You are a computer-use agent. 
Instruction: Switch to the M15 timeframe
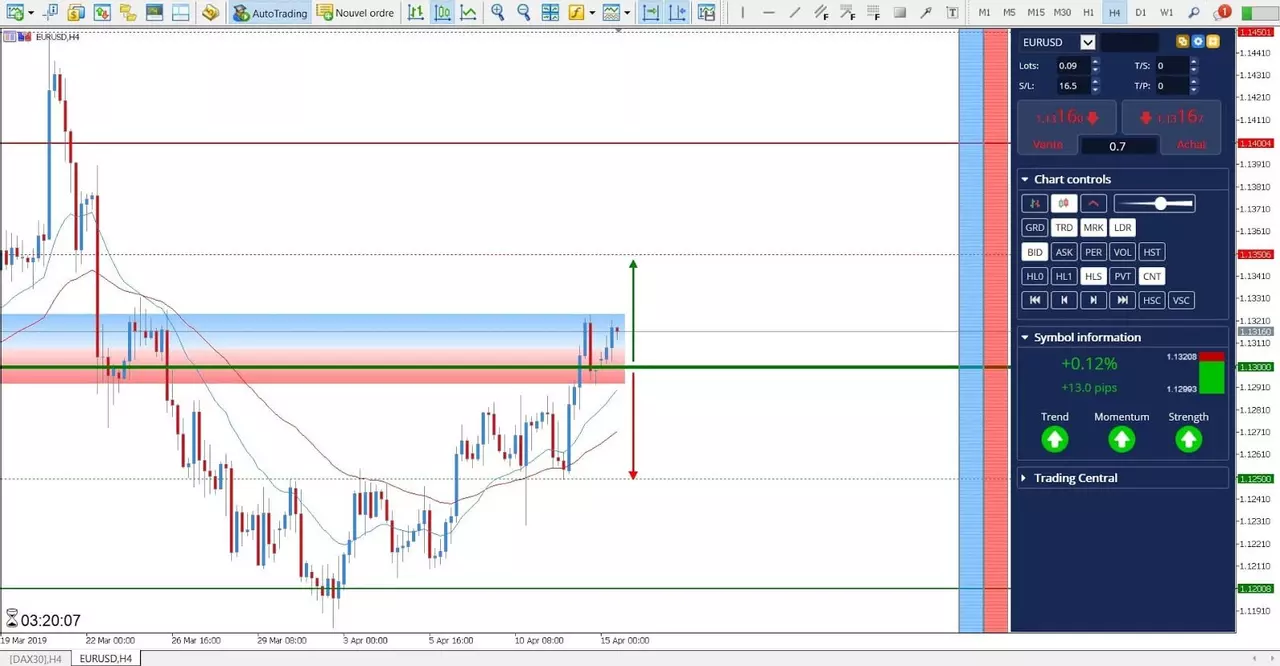point(1036,13)
